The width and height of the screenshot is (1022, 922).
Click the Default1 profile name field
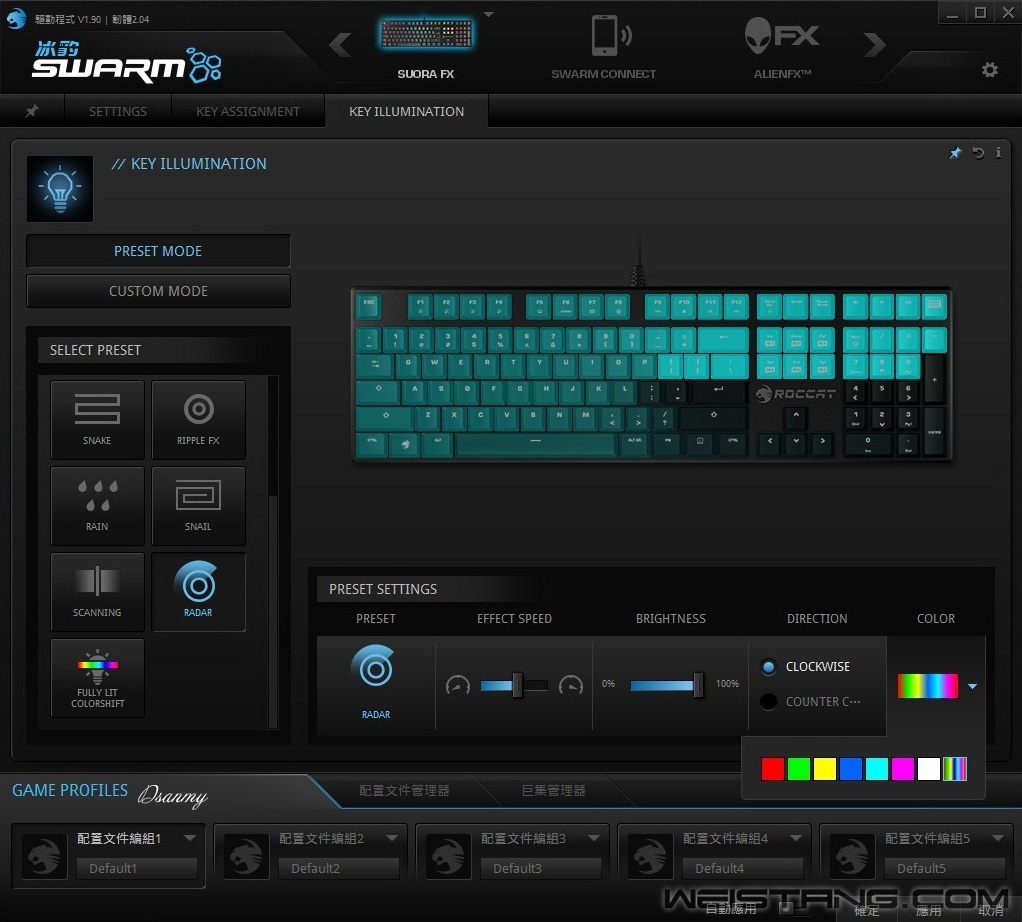pos(137,868)
